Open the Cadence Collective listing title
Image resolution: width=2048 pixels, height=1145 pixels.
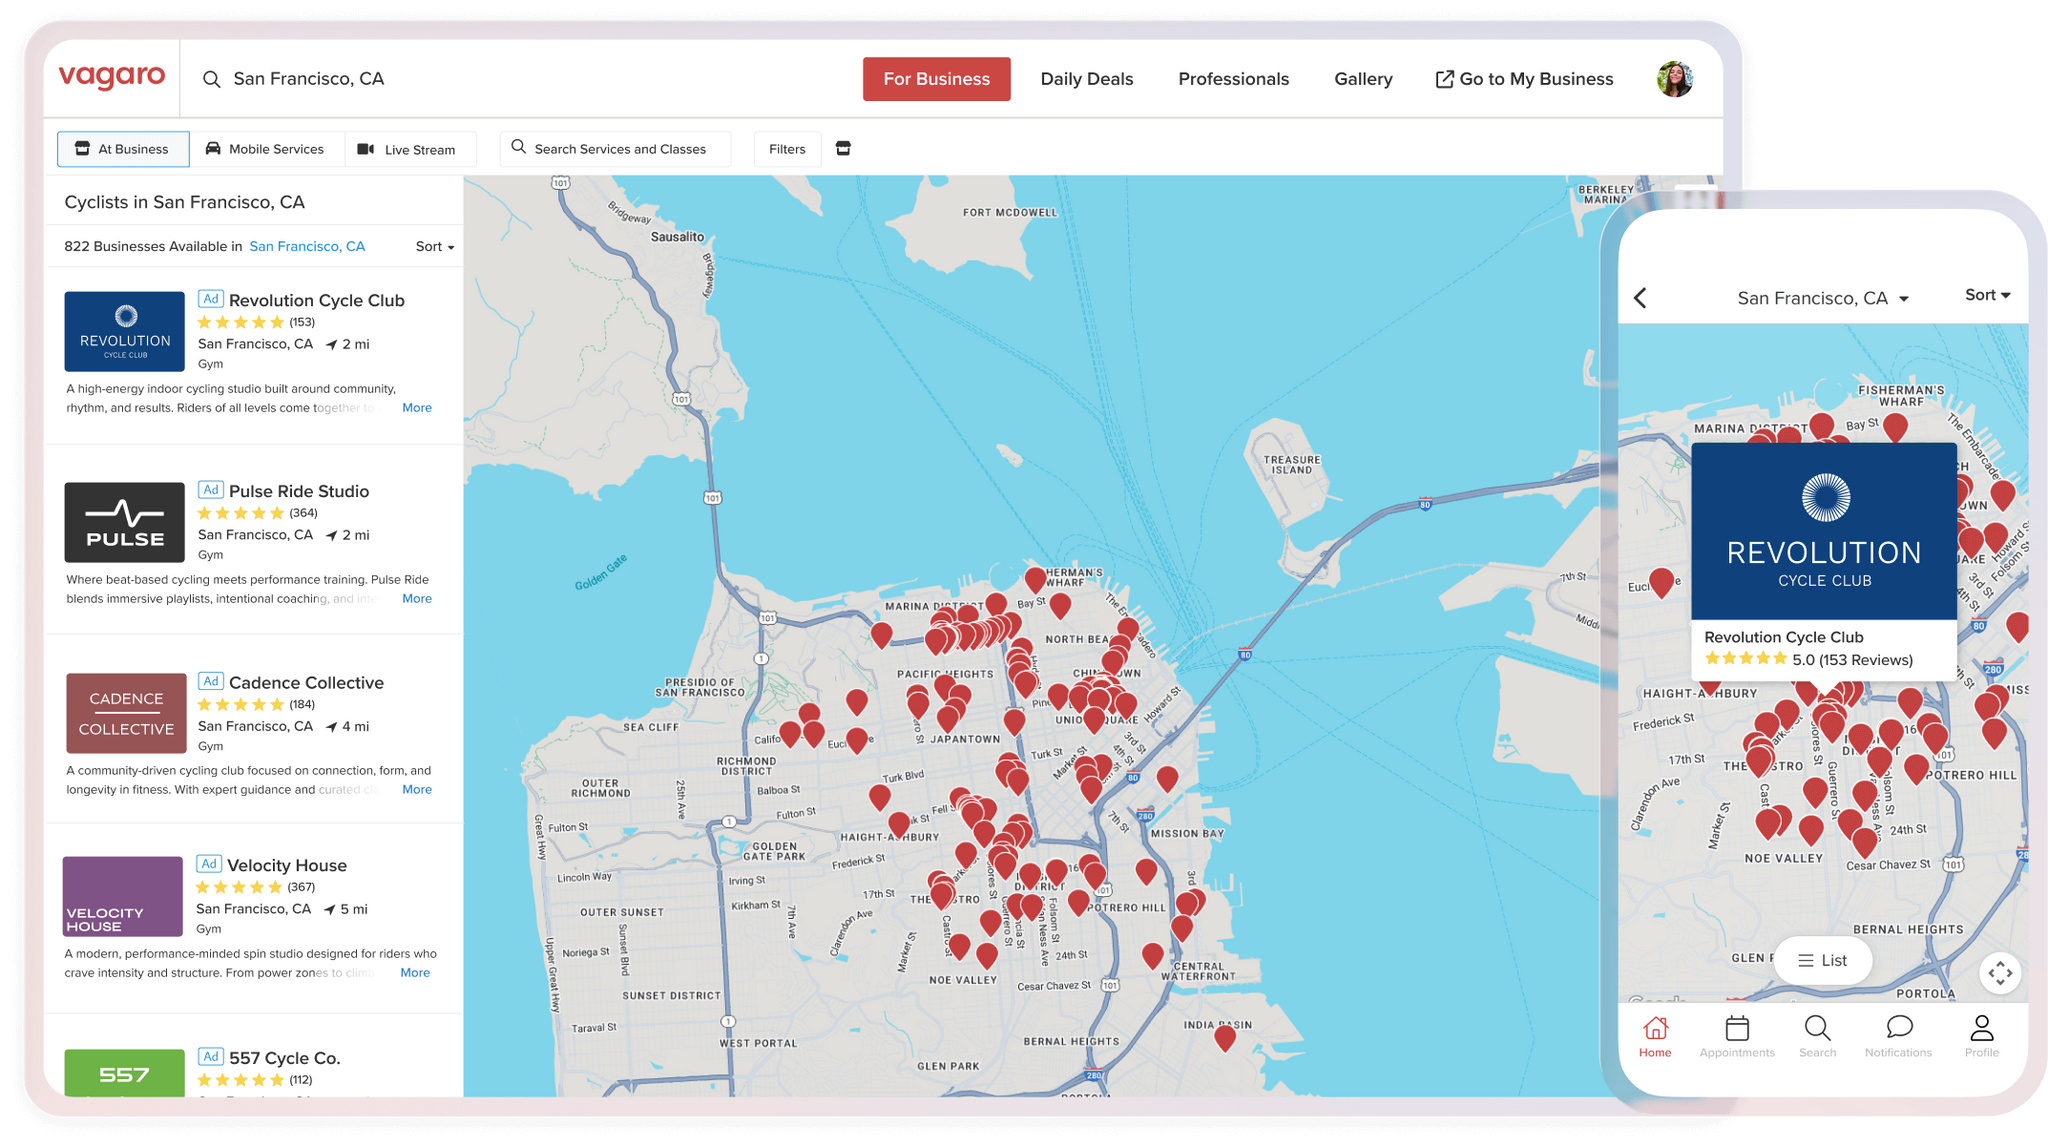click(306, 682)
